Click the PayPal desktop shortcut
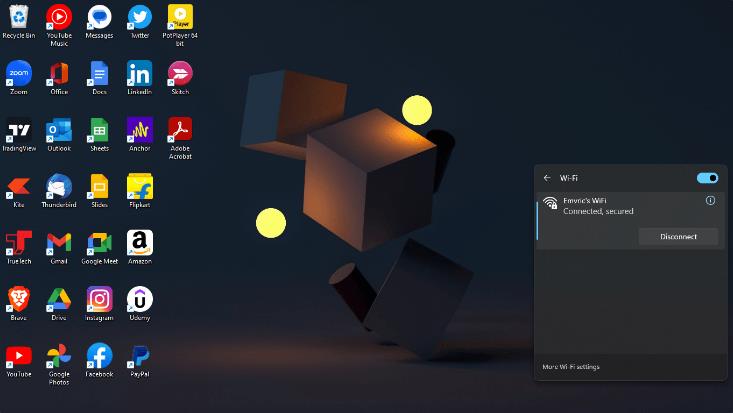 pyautogui.click(x=140, y=360)
